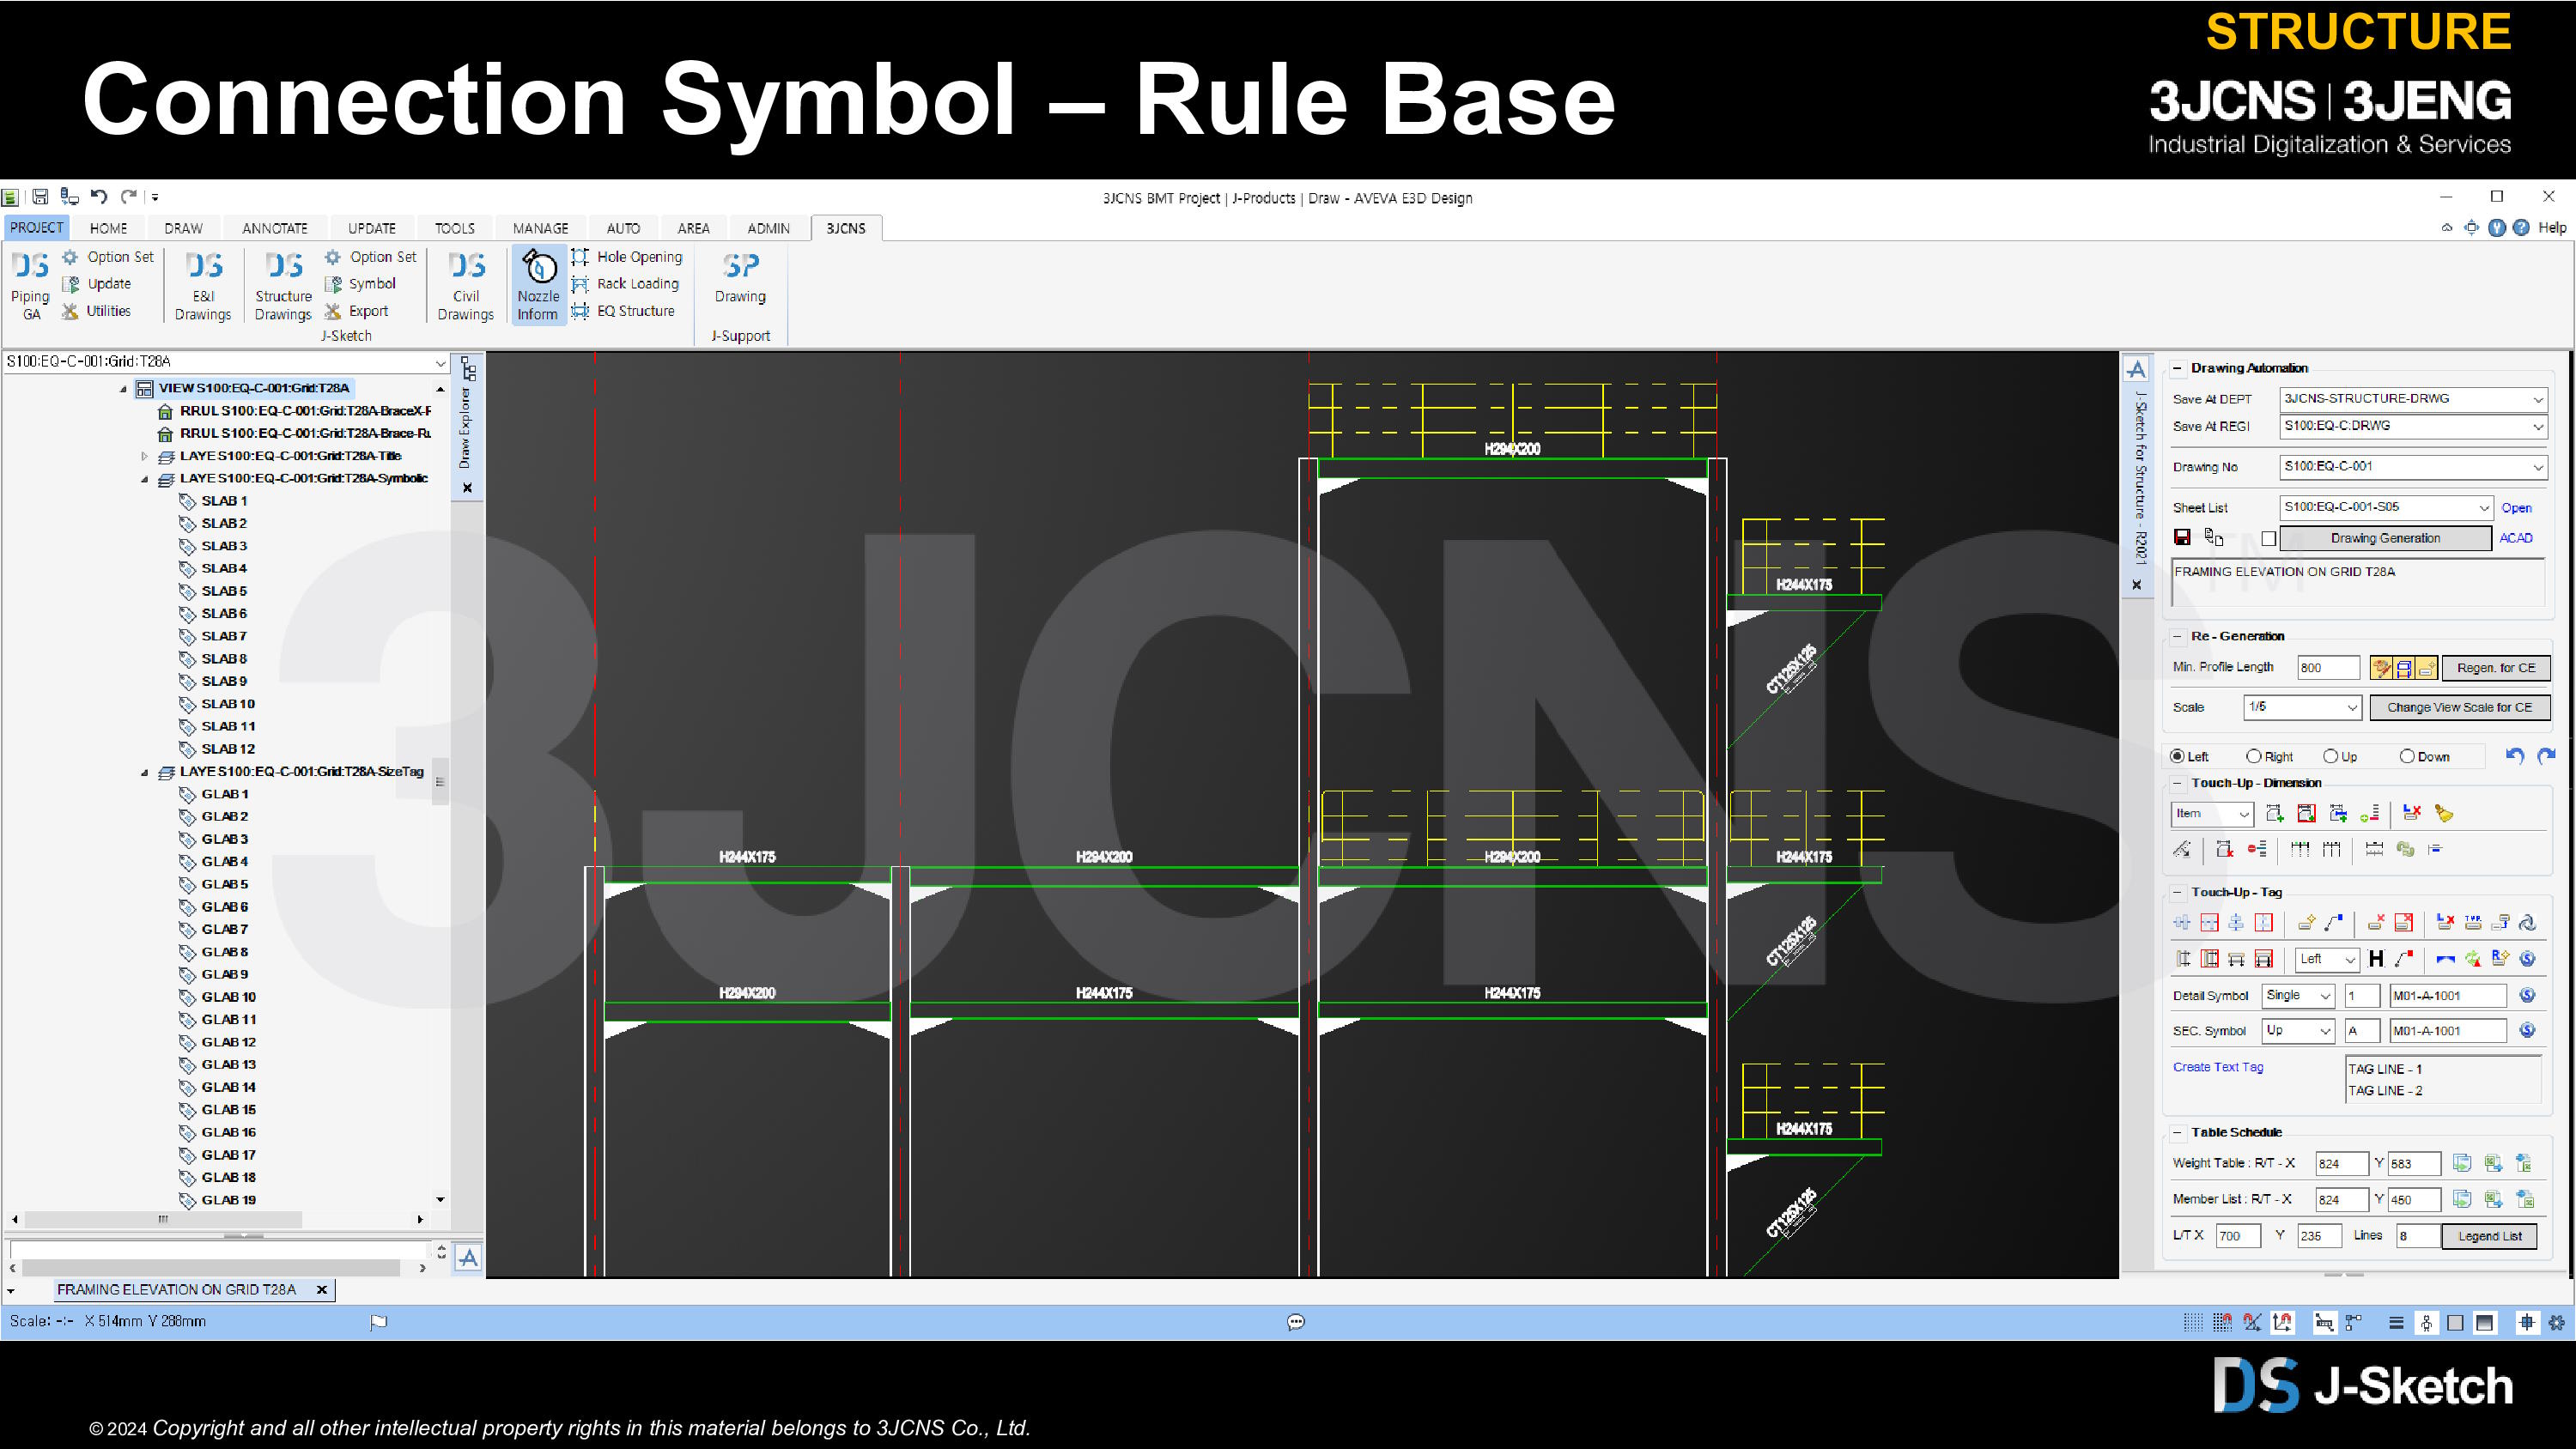Click the bold H tag icon
The height and width of the screenshot is (1449, 2576).
pos(2376,959)
